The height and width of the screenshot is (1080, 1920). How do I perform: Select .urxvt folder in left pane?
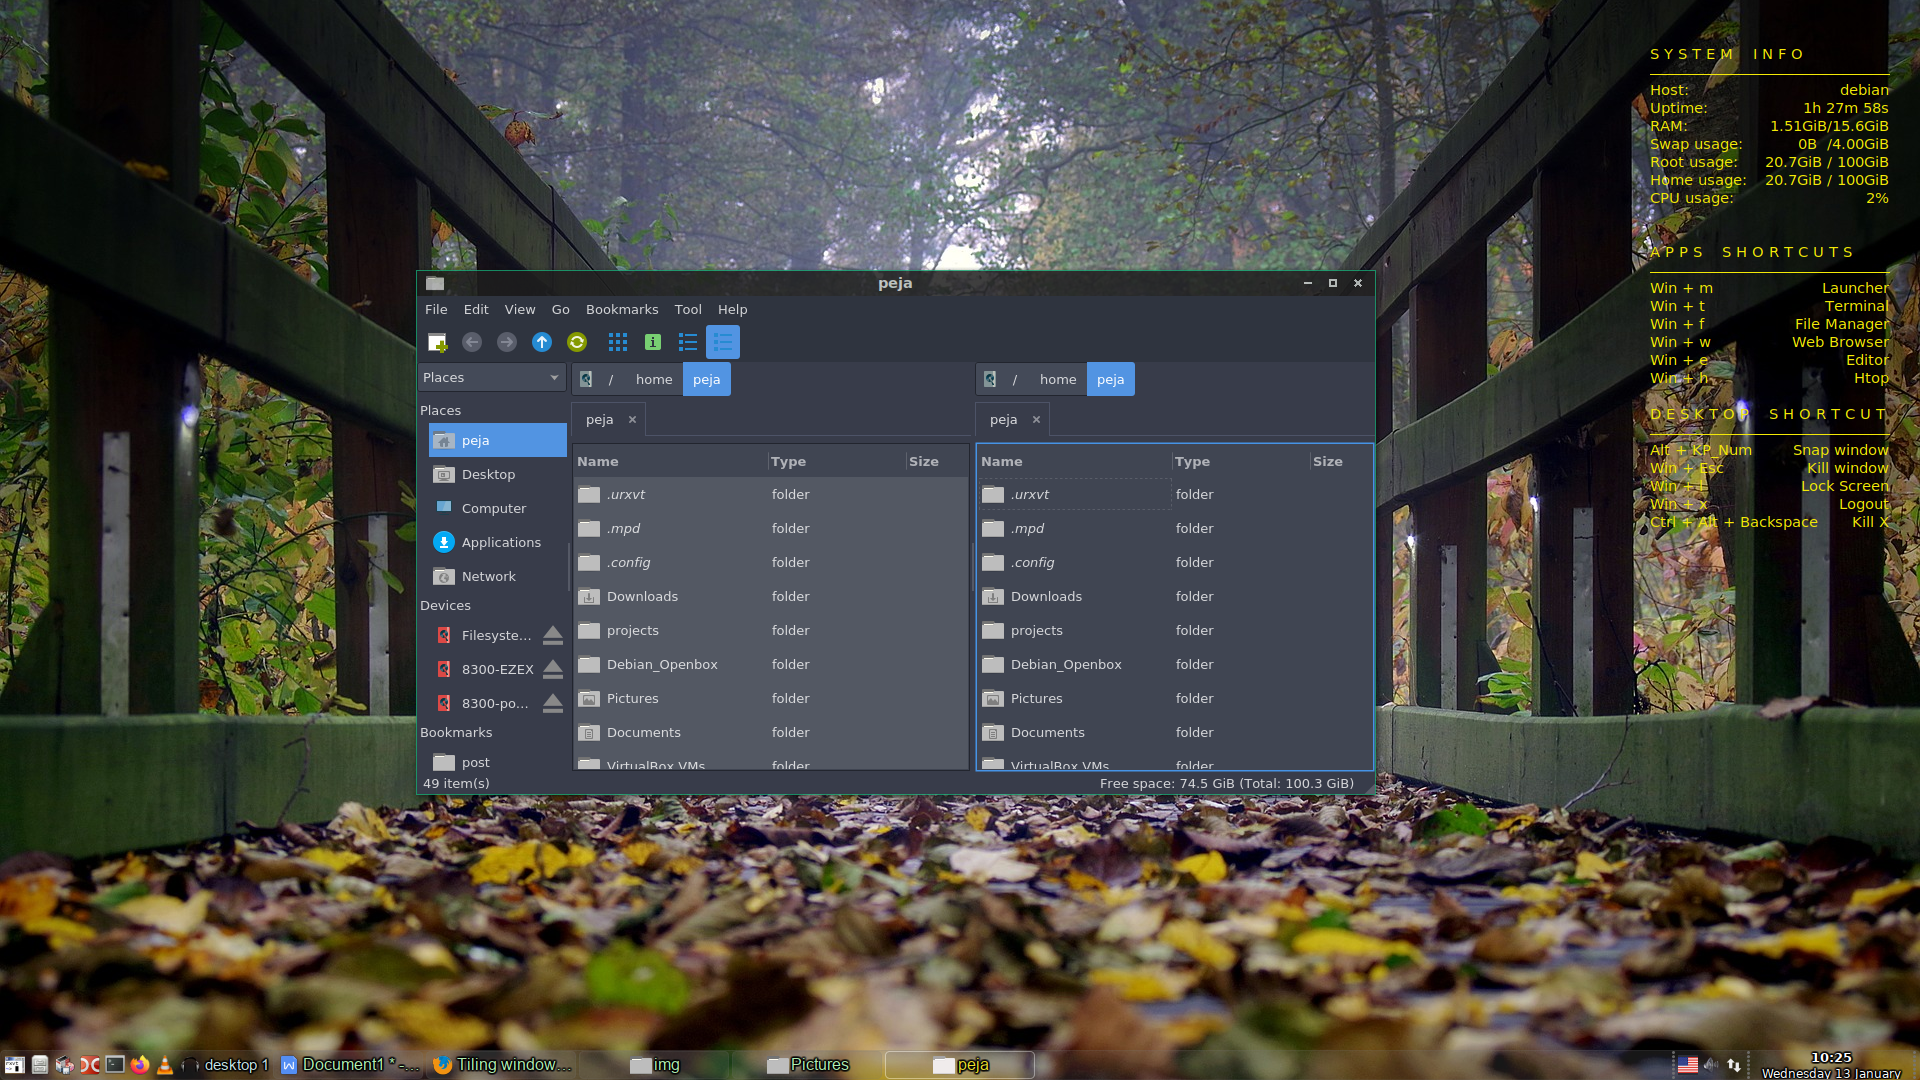[x=770, y=494]
